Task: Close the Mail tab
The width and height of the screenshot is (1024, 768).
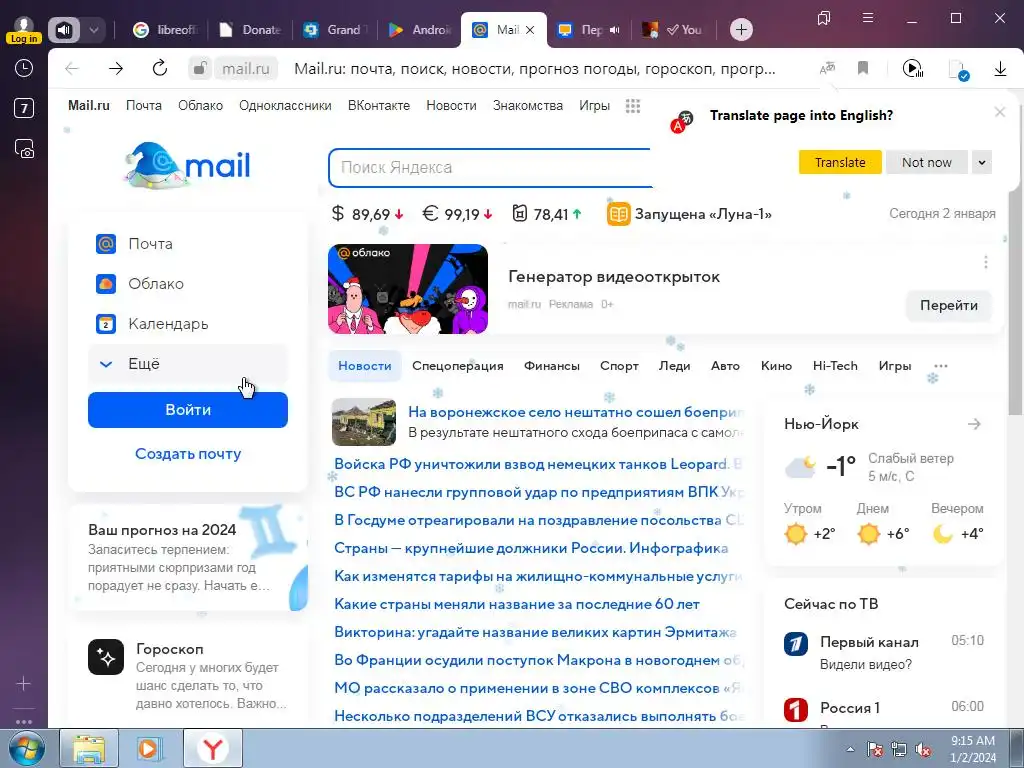Action: point(530,29)
